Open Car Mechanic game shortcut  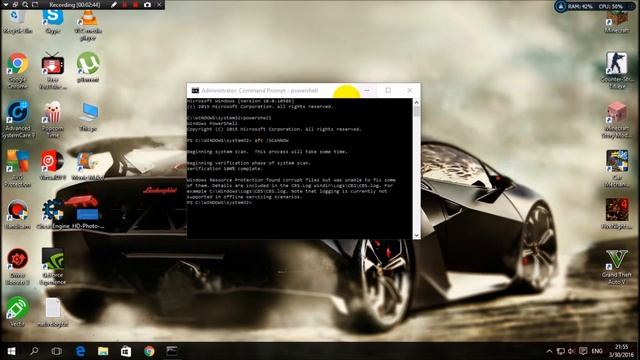(617, 168)
